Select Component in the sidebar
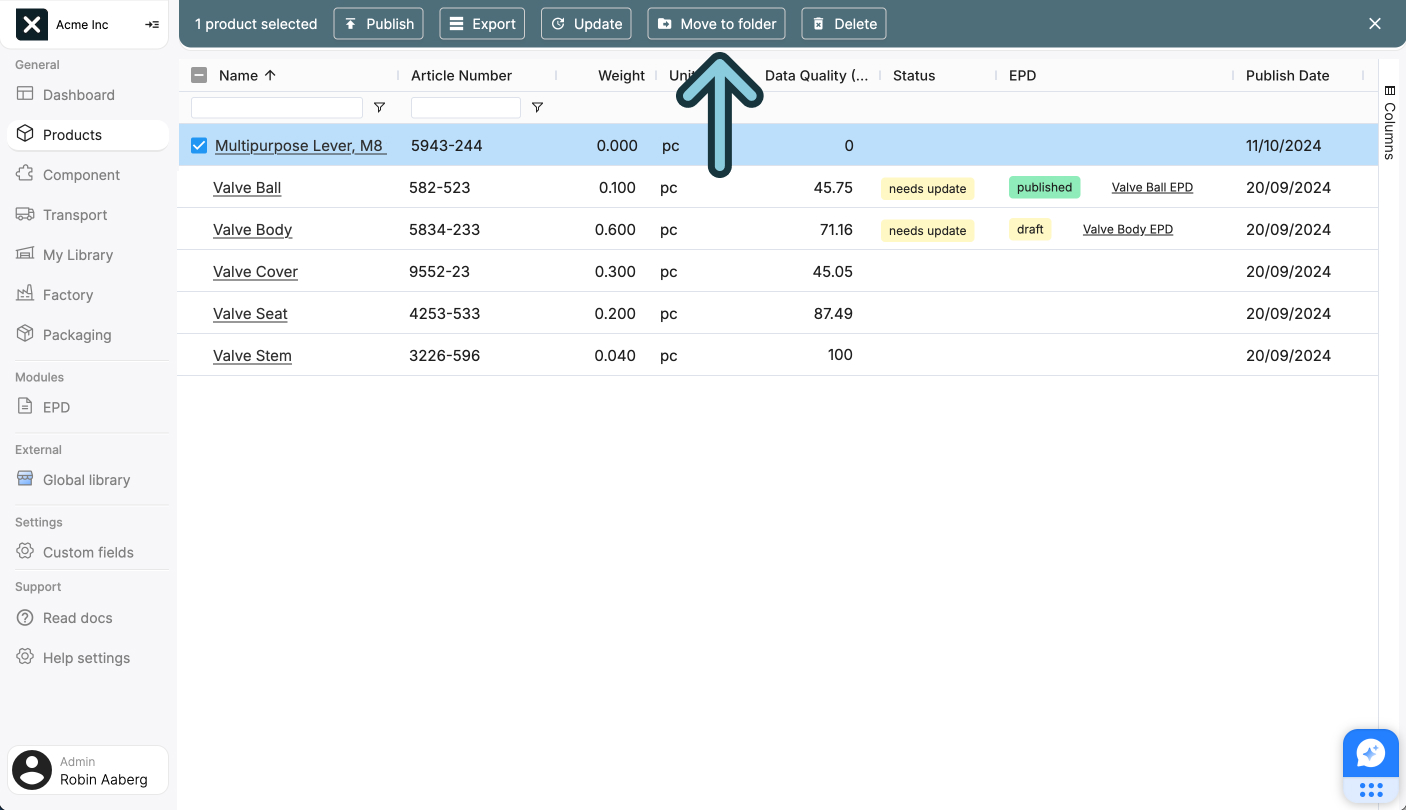Screen dimensions: 1406x810 click(x=80, y=174)
